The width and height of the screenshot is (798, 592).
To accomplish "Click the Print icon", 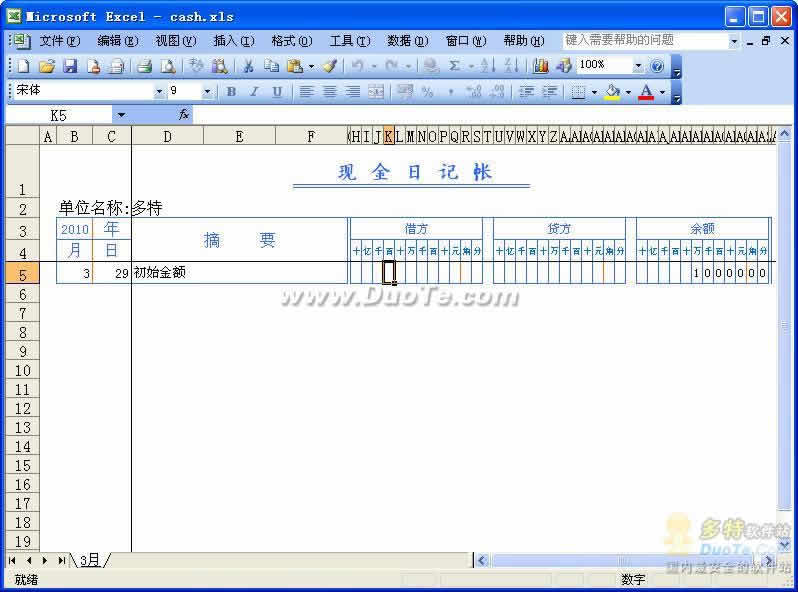I will tap(143, 66).
